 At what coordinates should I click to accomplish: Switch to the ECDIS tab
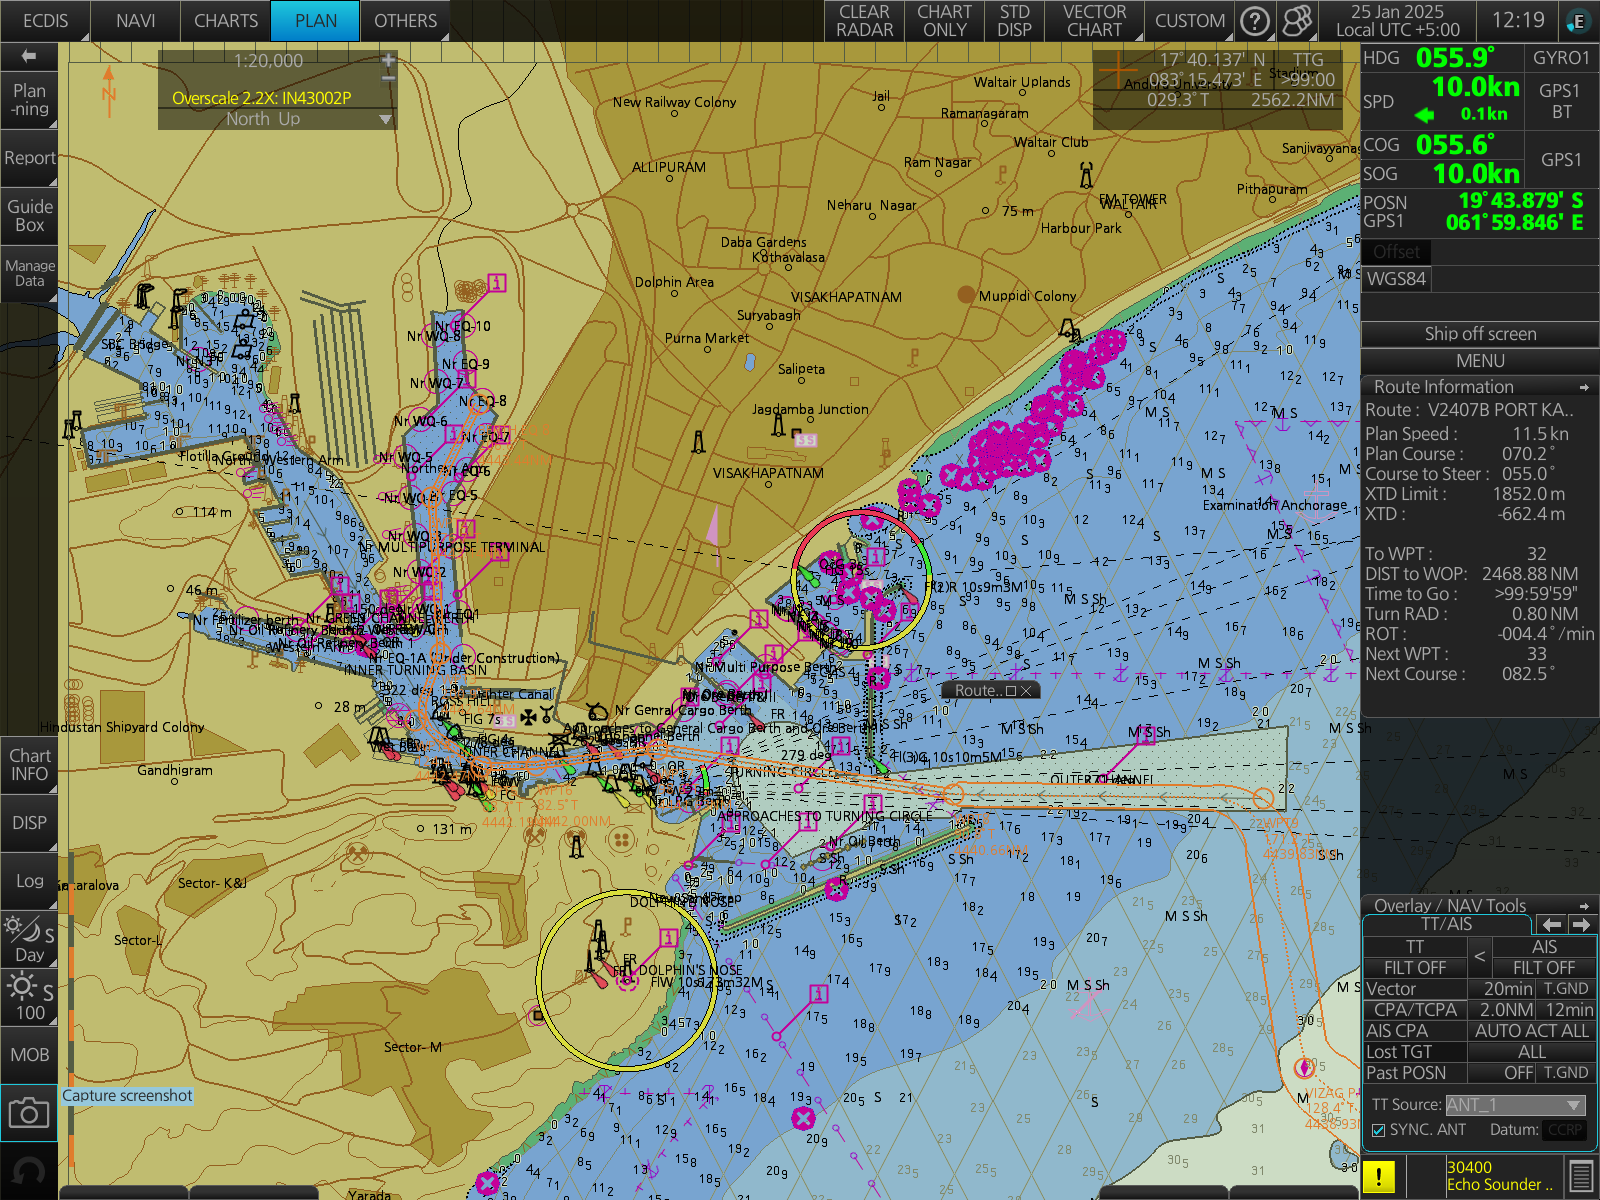tap(45, 21)
